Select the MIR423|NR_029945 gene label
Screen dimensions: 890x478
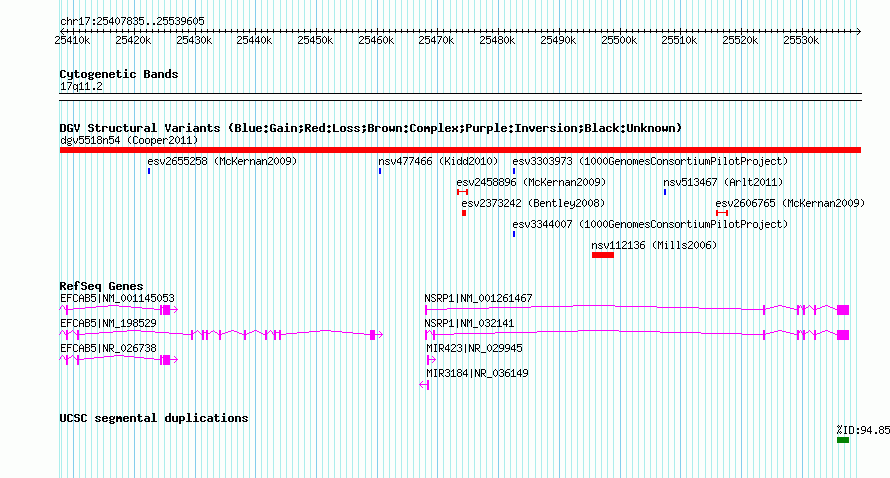(x=475, y=348)
